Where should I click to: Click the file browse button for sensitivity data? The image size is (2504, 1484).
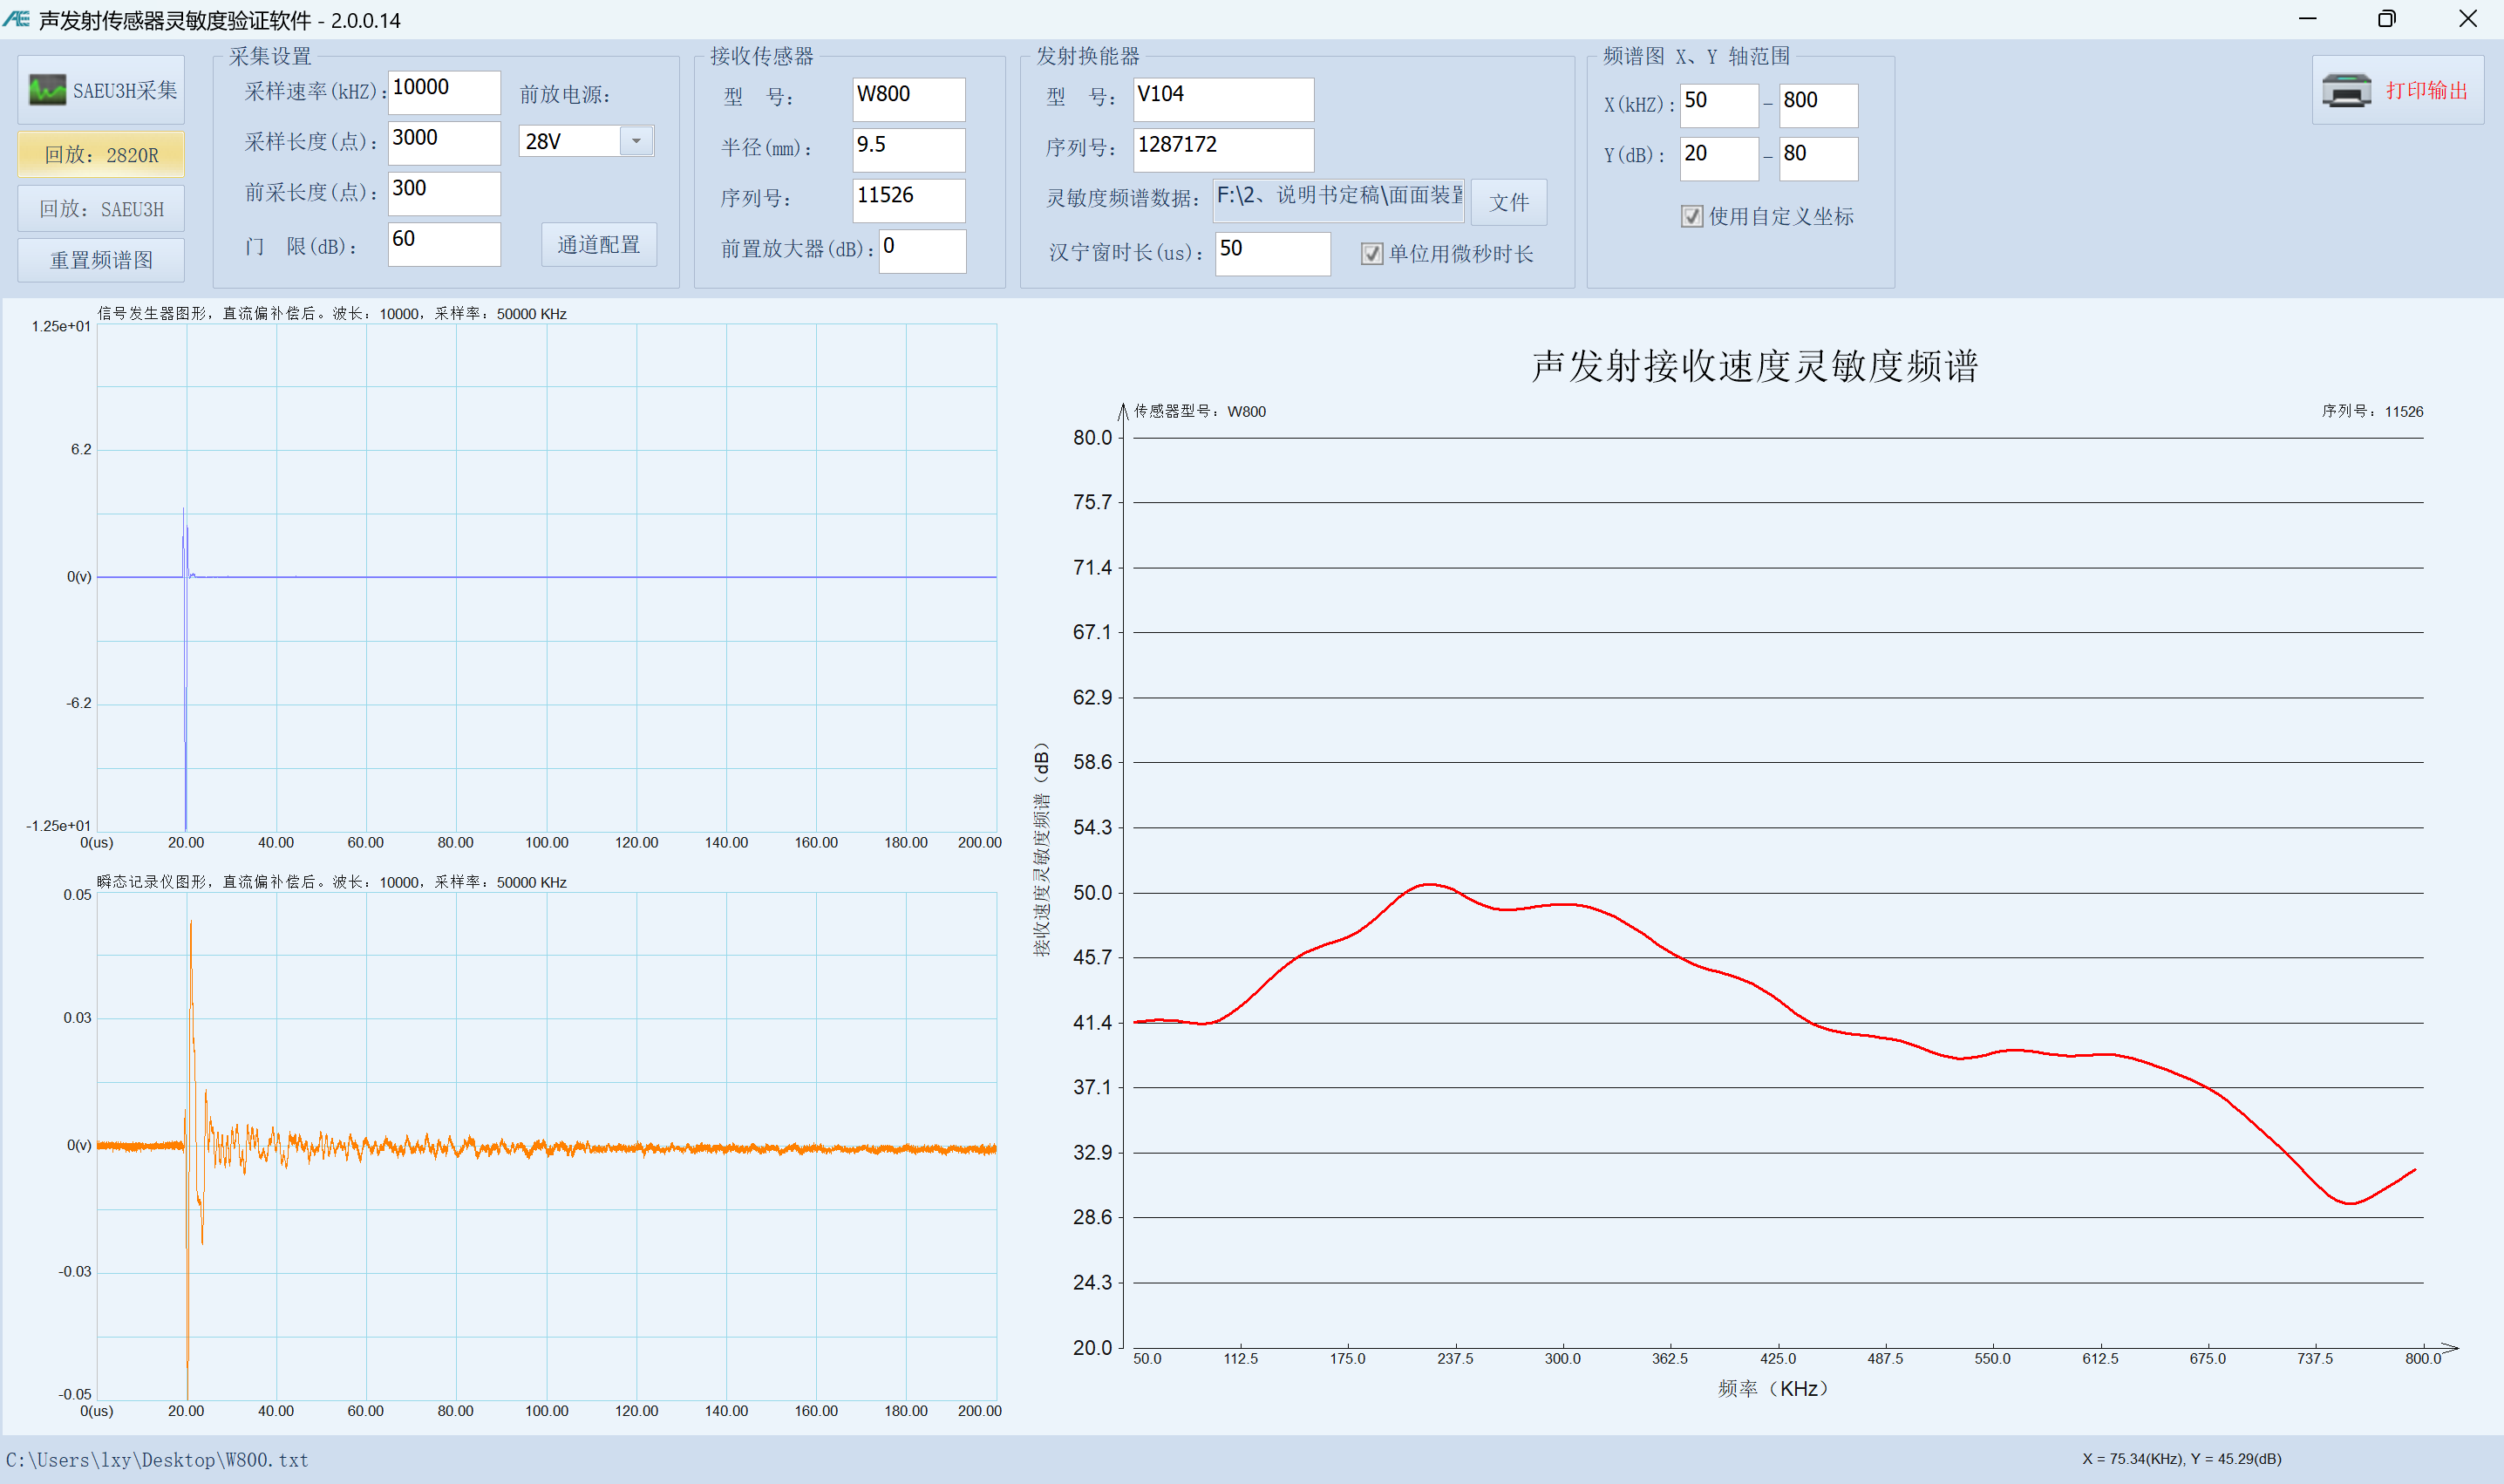point(1508,202)
